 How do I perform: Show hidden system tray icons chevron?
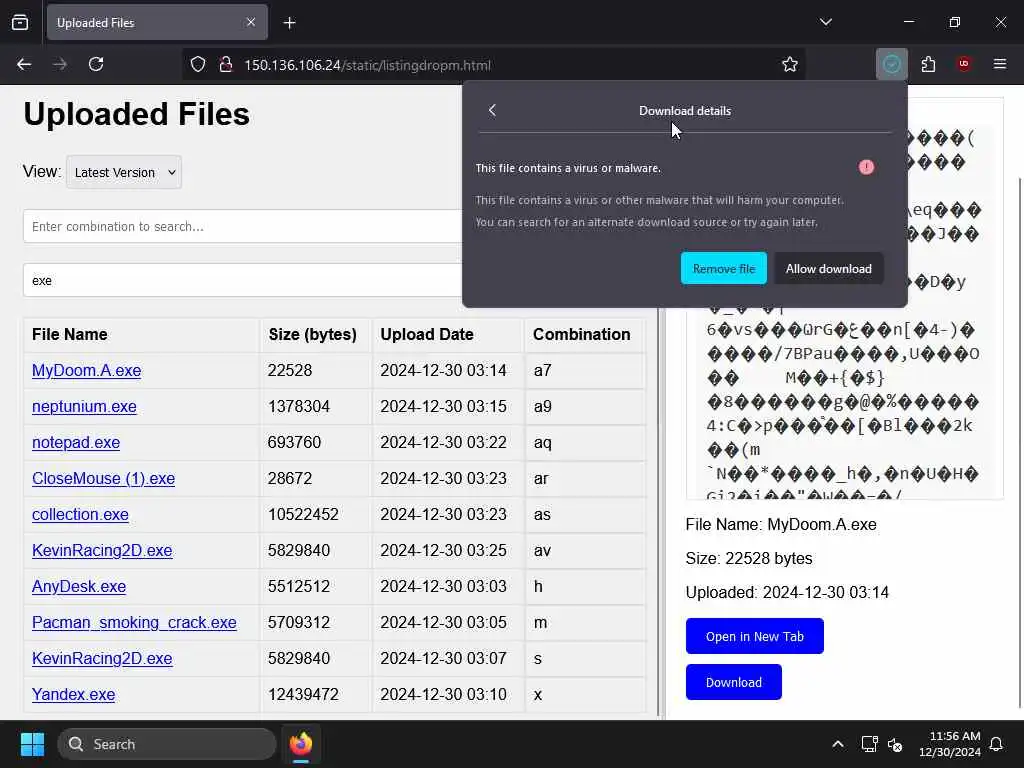(838, 744)
